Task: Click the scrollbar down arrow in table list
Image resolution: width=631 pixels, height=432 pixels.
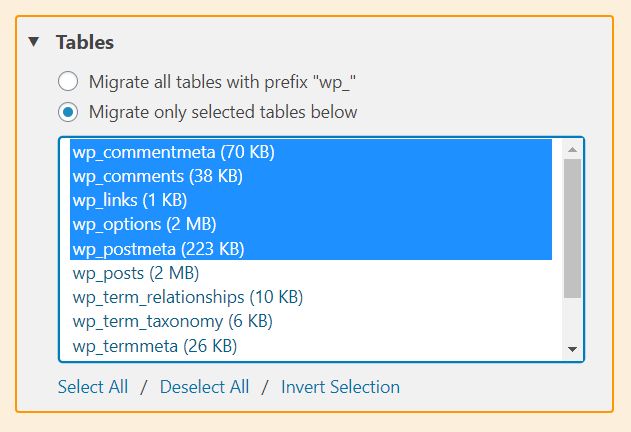Action: click(572, 349)
